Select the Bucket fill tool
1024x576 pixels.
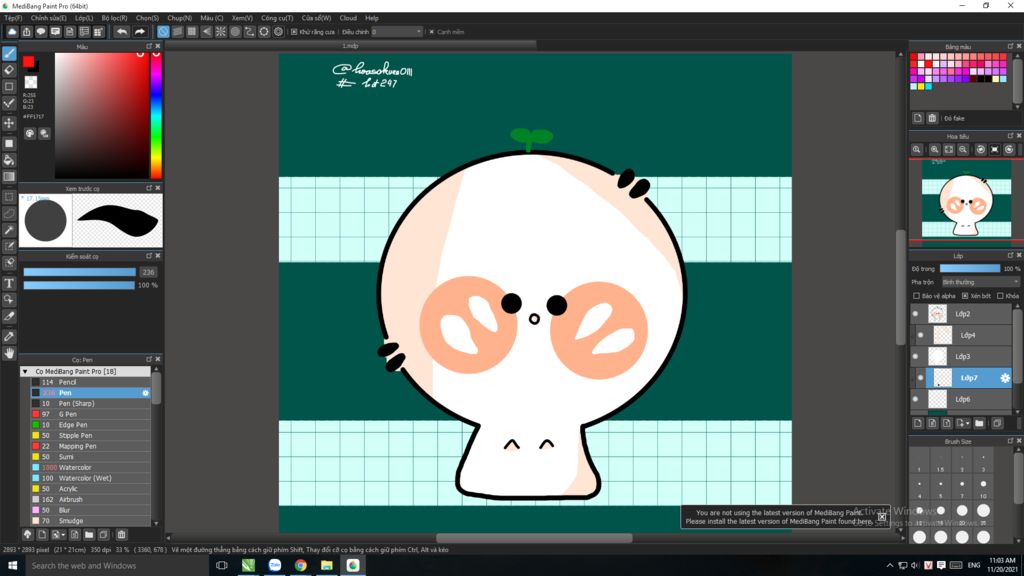9,160
